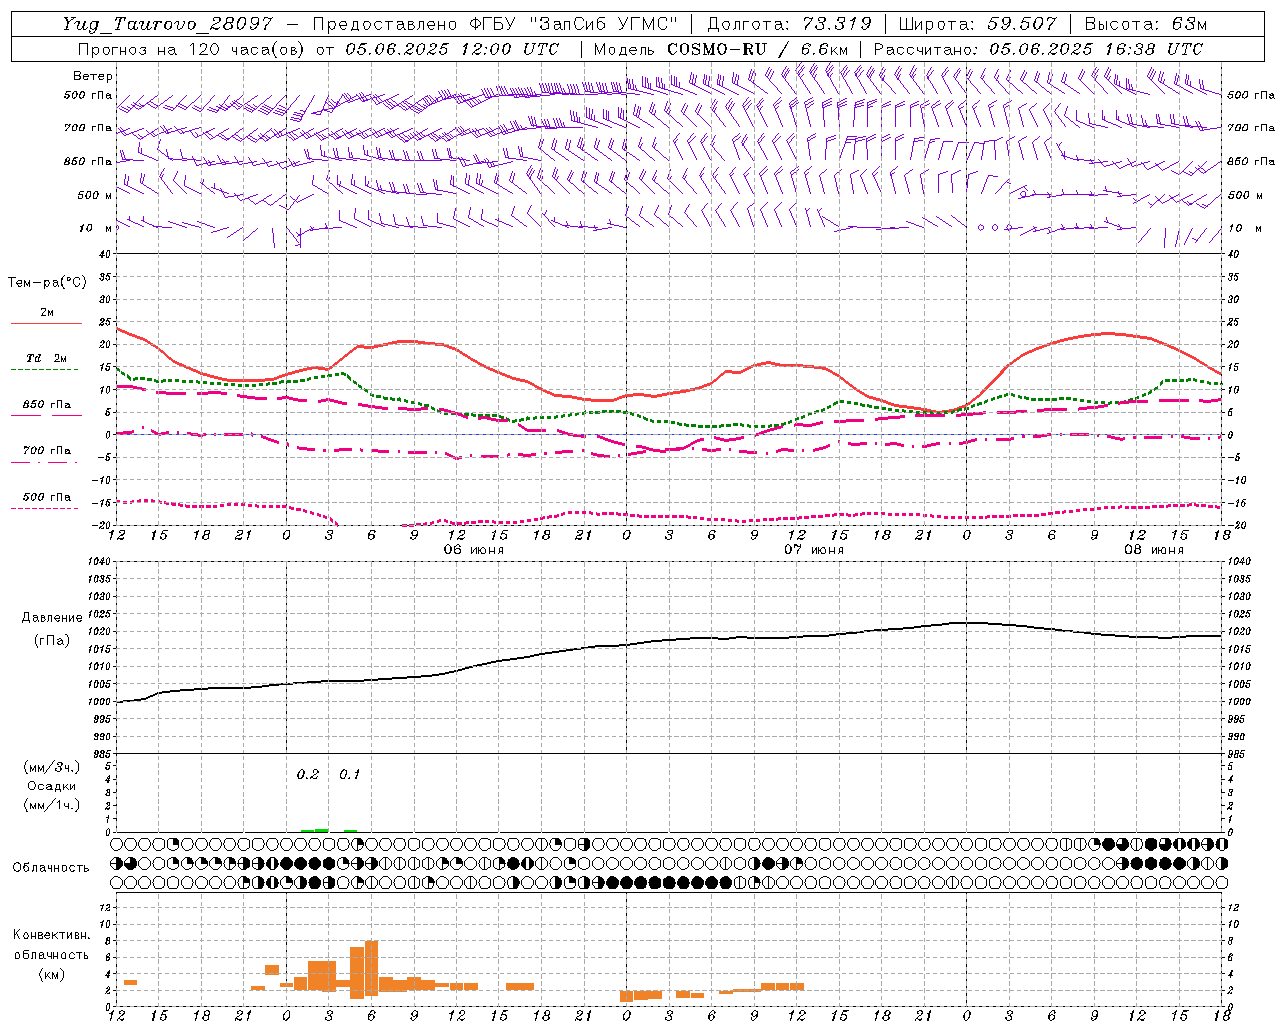
Task: Click the Модель COSMO-RU / 6.6км label
Action: click(720, 49)
